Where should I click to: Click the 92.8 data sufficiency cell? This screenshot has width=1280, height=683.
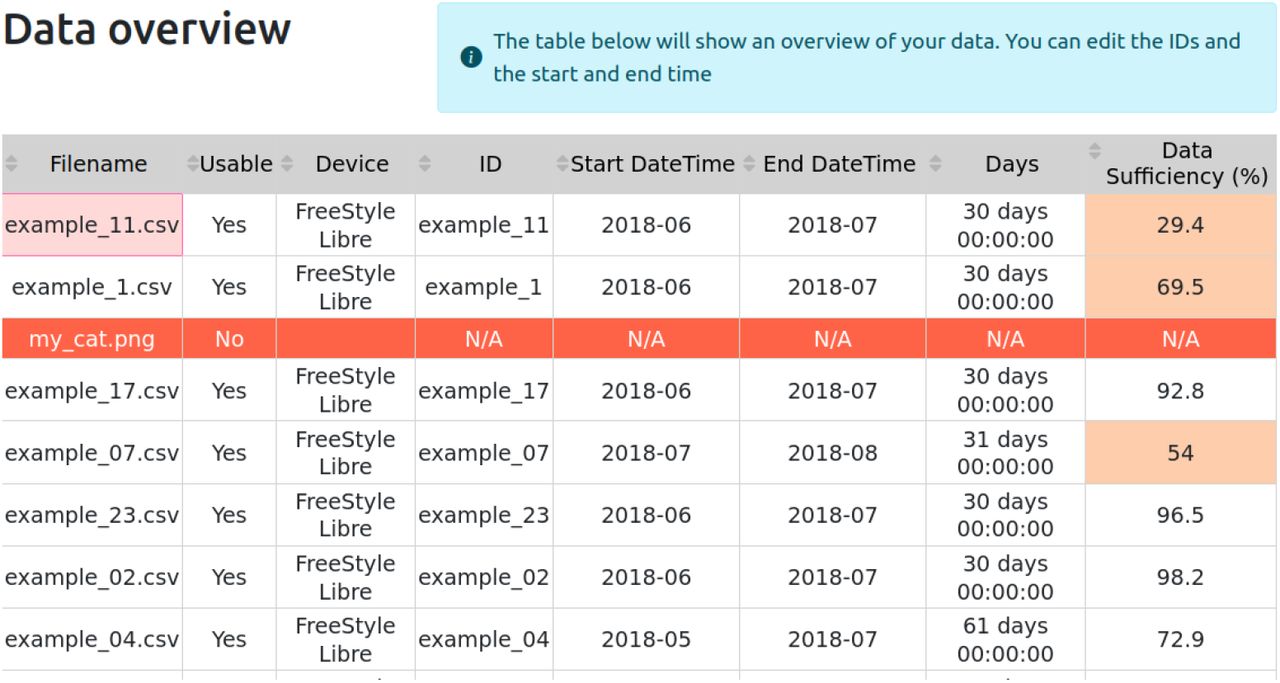click(1180, 391)
